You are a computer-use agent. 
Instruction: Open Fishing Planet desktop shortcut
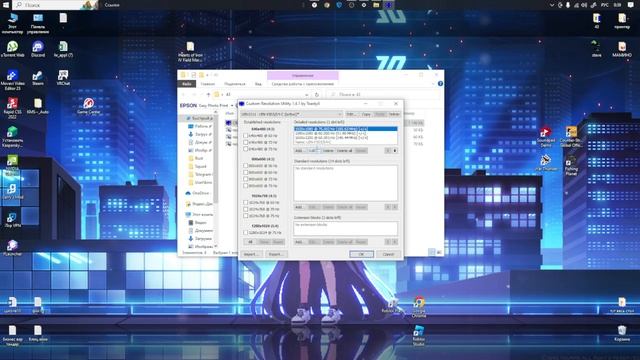[571, 165]
